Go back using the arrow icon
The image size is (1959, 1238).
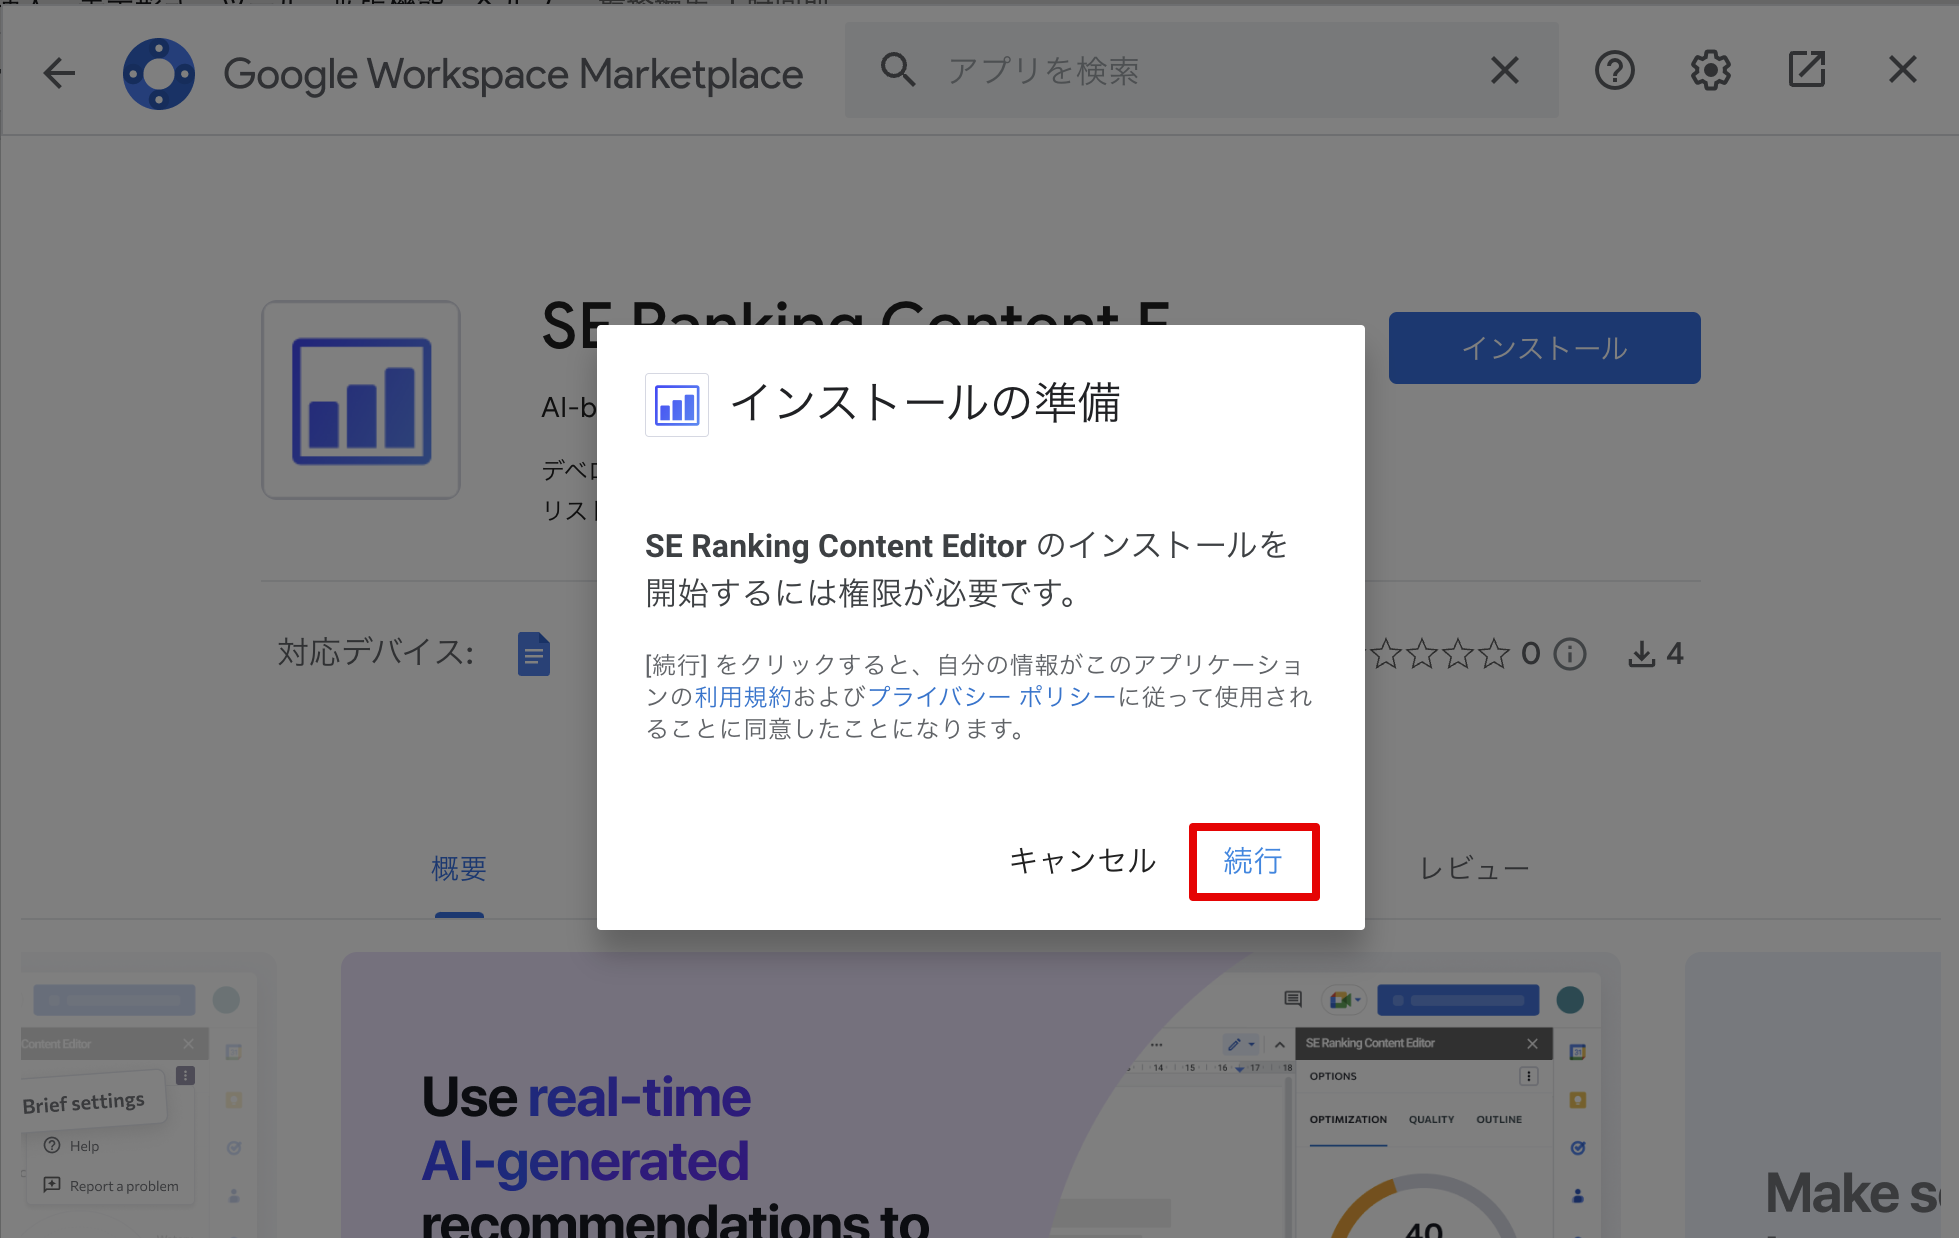click(x=59, y=72)
